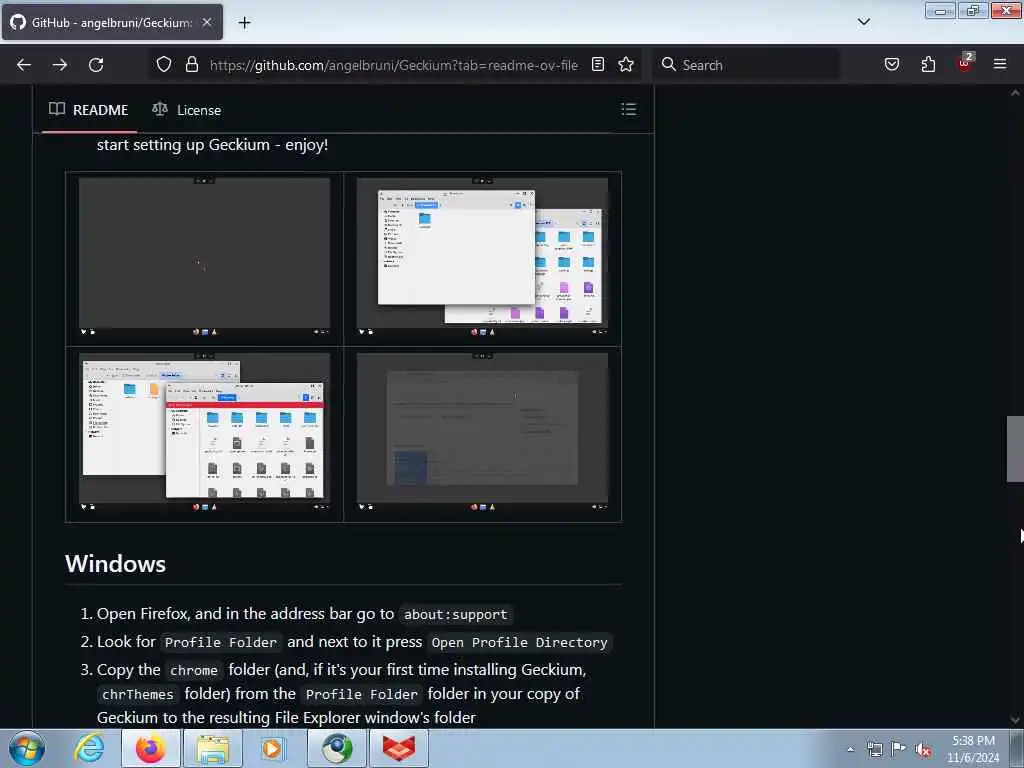Open screenshot with two overlapping file windows
Screen dimensions: 1024x768
tap(204, 434)
